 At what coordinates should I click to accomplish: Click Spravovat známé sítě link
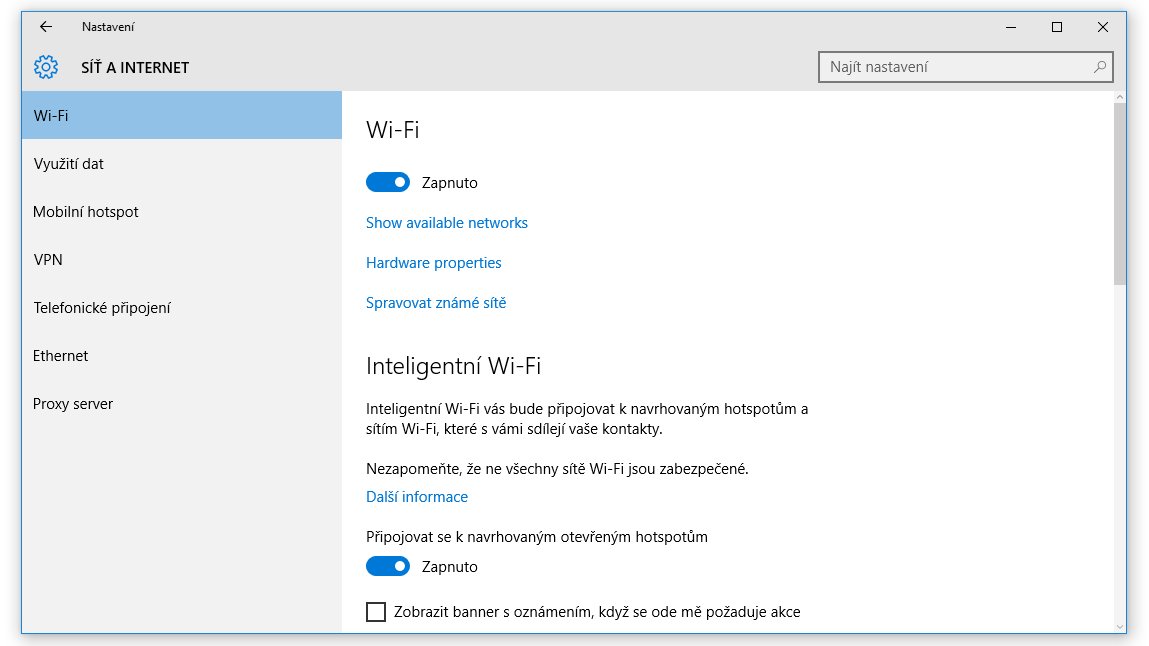pos(436,302)
